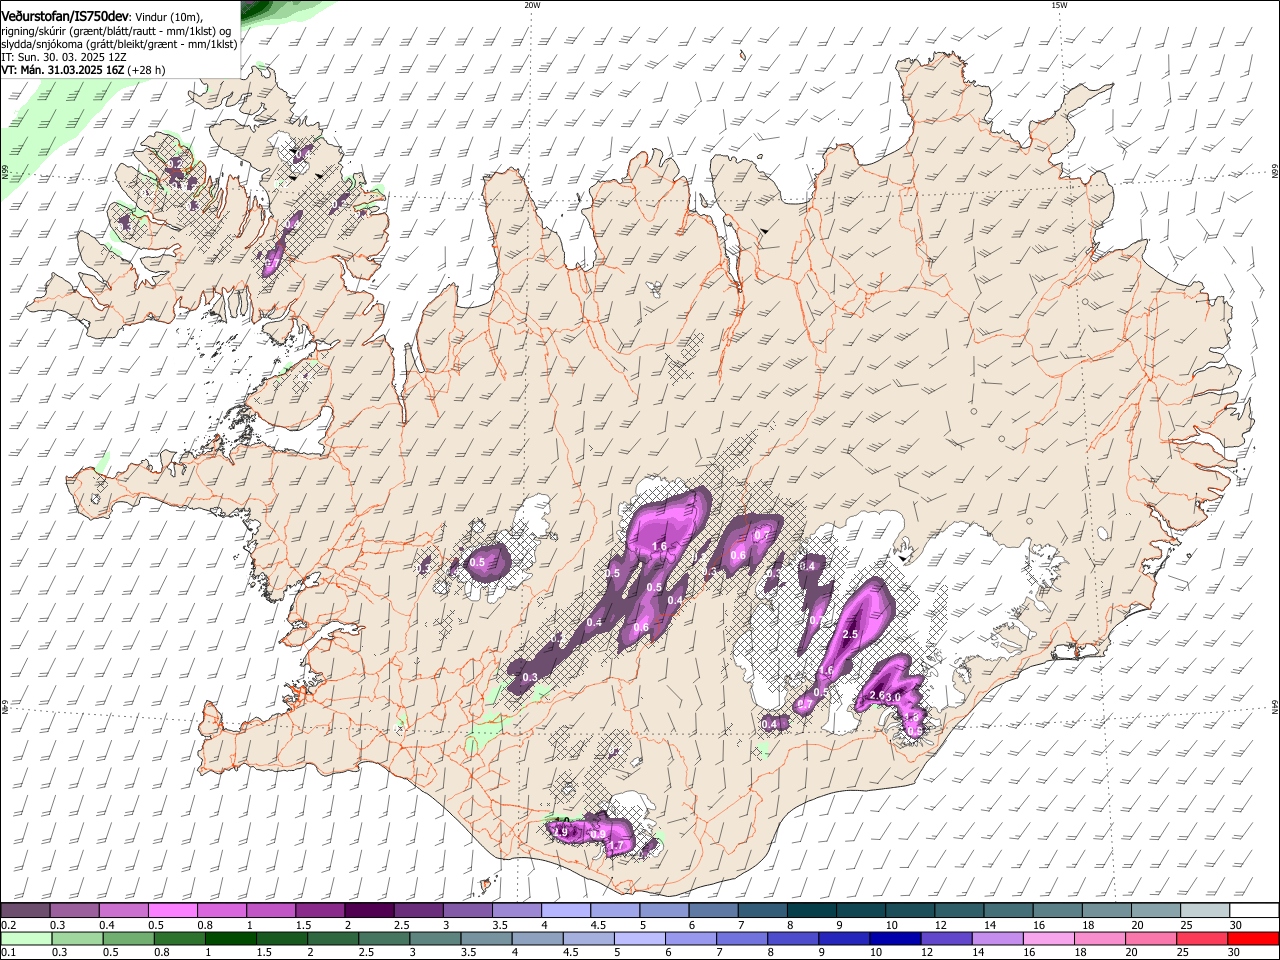Click the dark purple '2' swatch in upper legend
The width and height of the screenshot is (1280, 960).
pos(368,910)
